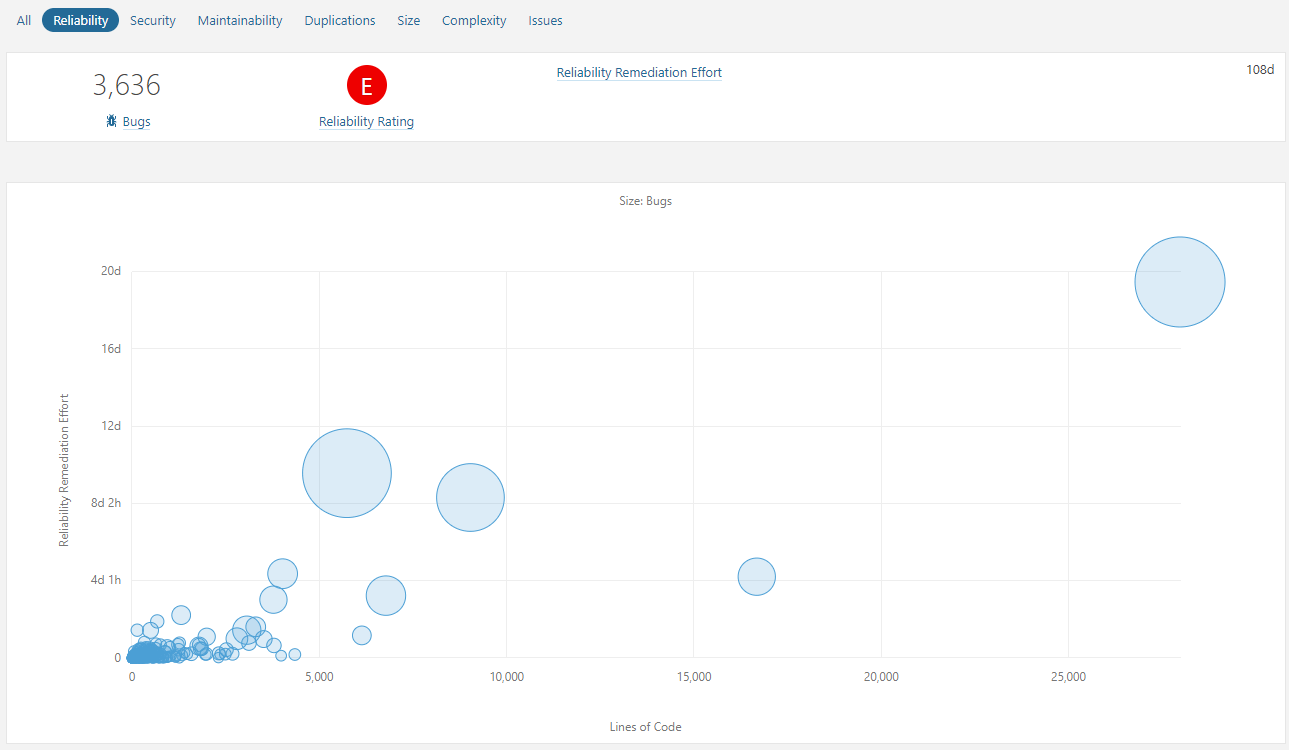Toggle the Reliability filter pill
The image size is (1289, 750).
tap(80, 19)
